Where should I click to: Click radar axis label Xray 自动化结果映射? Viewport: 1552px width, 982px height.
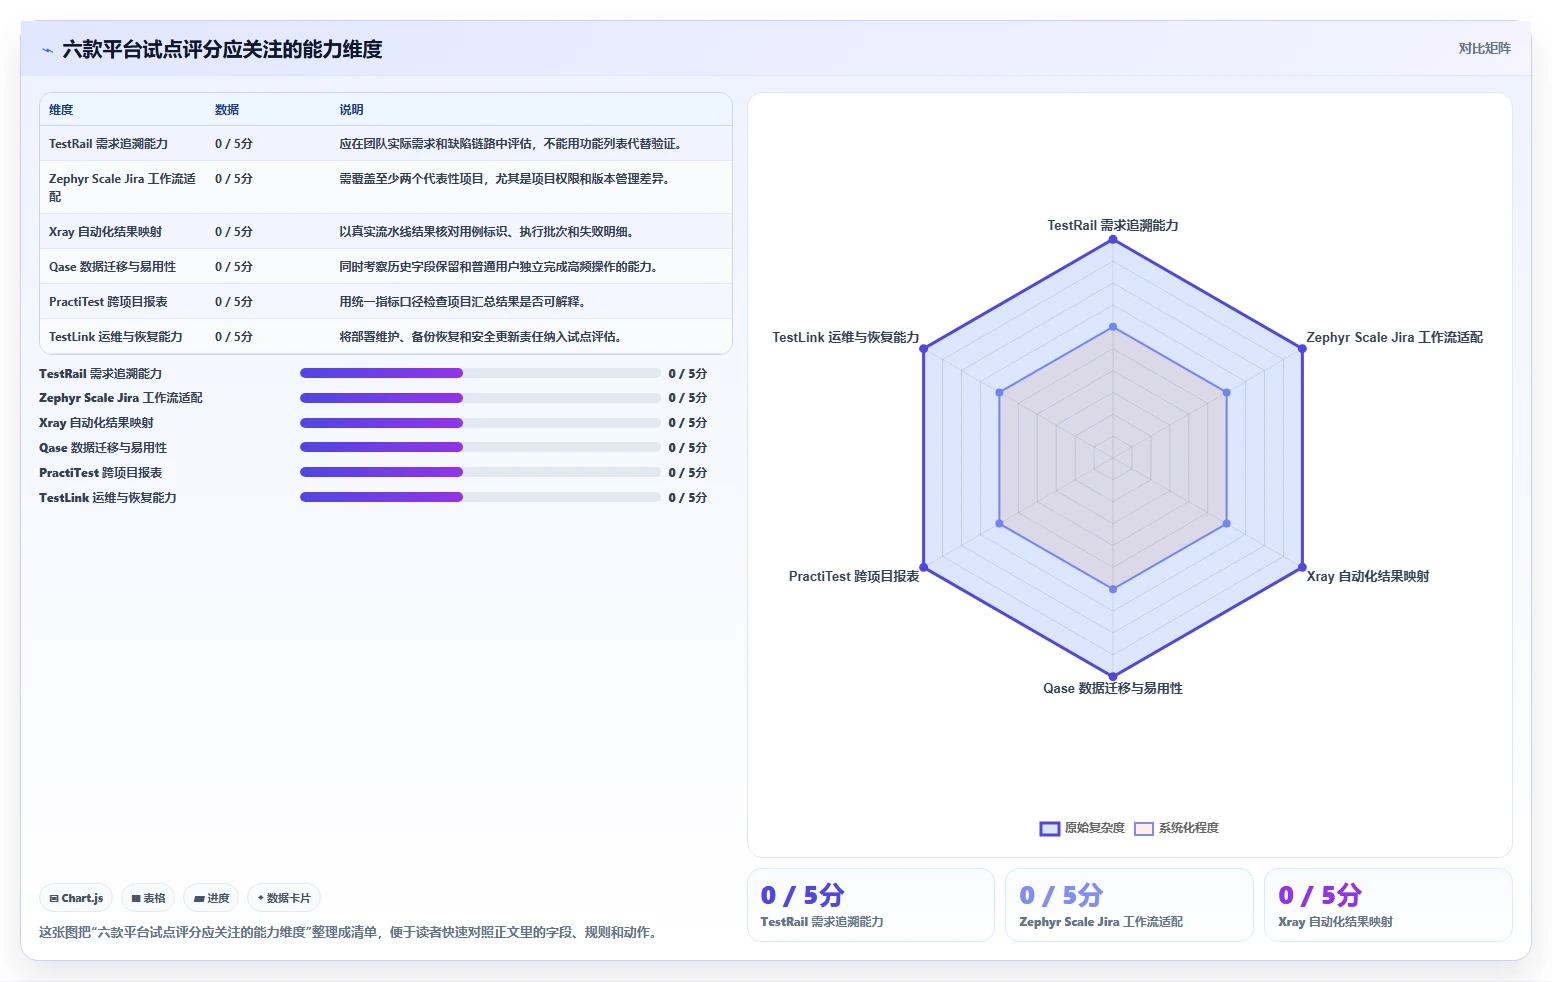tap(1368, 577)
